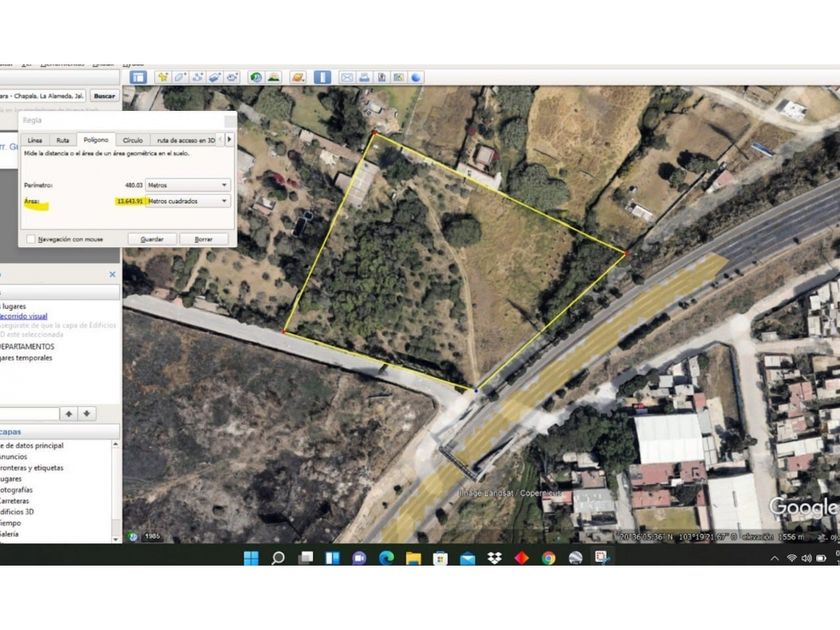Image resolution: width=840 pixels, height=630 pixels.
Task: Select the Galería layer
Action: click(9, 534)
